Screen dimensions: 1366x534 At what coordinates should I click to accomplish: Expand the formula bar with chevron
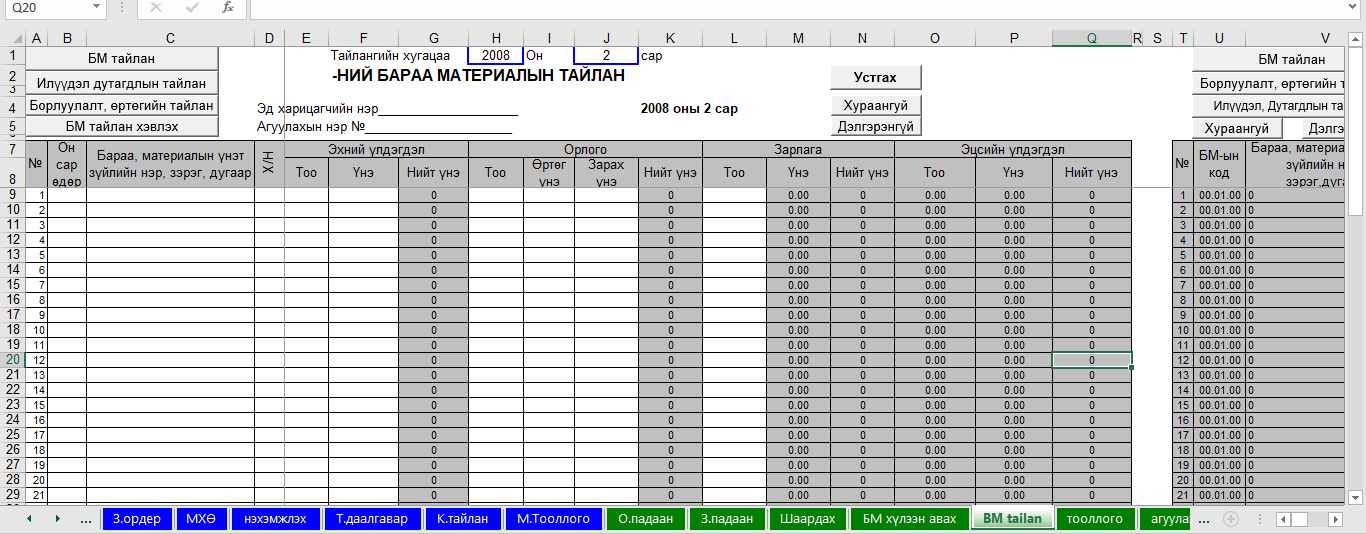pyautogui.click(x=1355, y=8)
